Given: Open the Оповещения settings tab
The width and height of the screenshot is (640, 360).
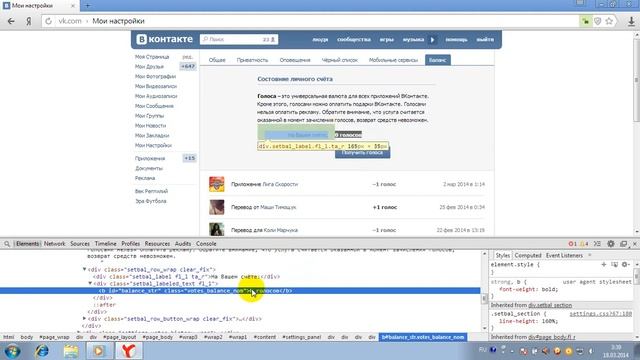Looking at the screenshot, I should 295,60.
